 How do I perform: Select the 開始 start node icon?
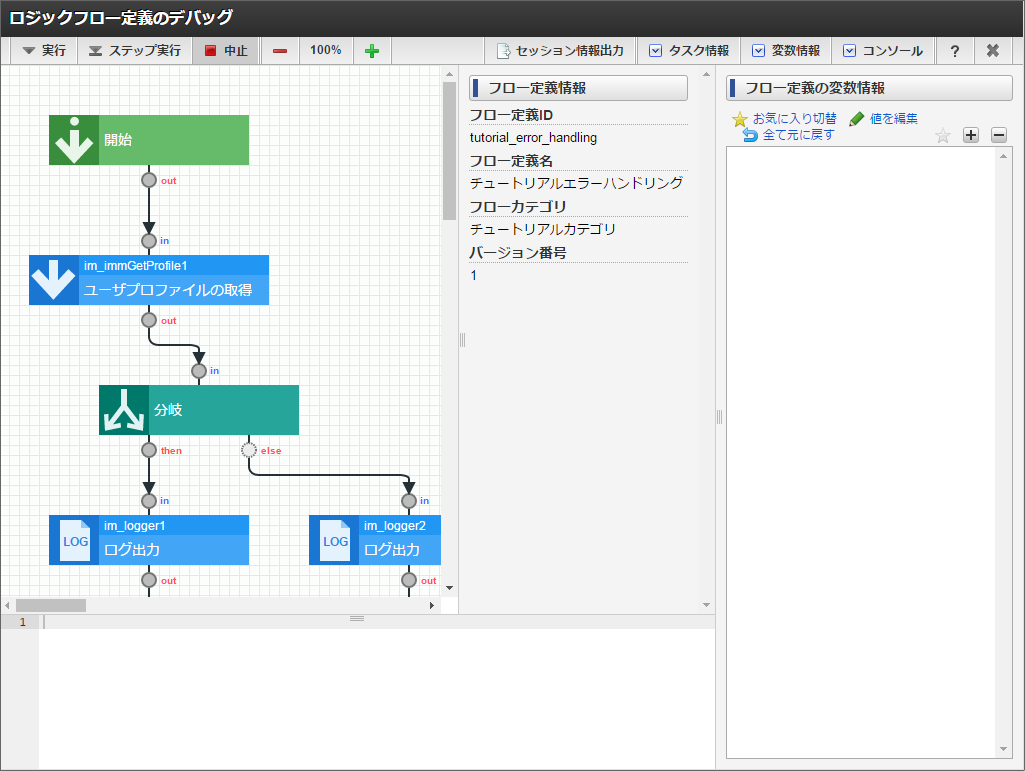point(74,140)
